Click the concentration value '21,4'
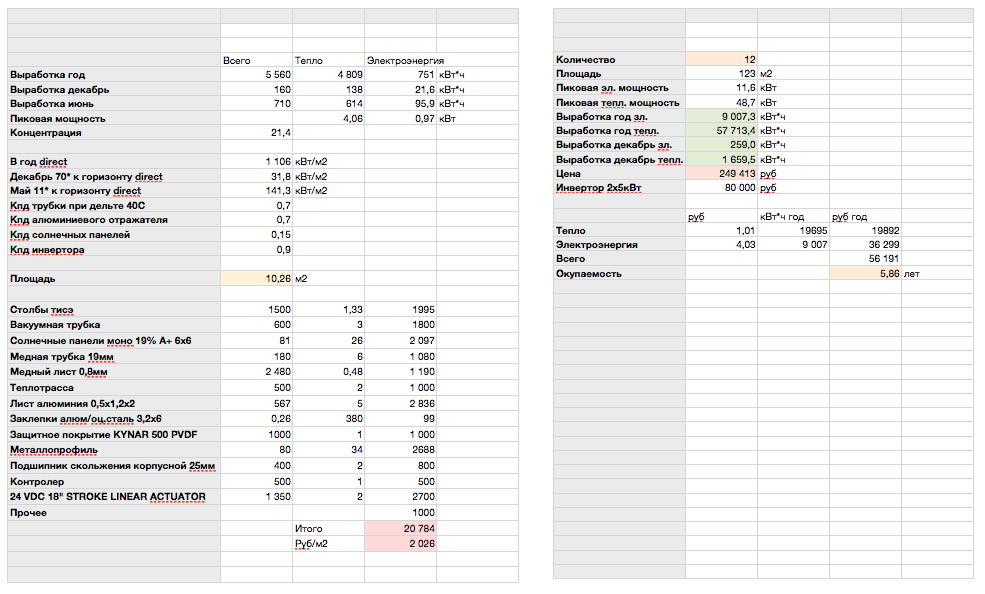The image size is (985, 594). (281, 133)
